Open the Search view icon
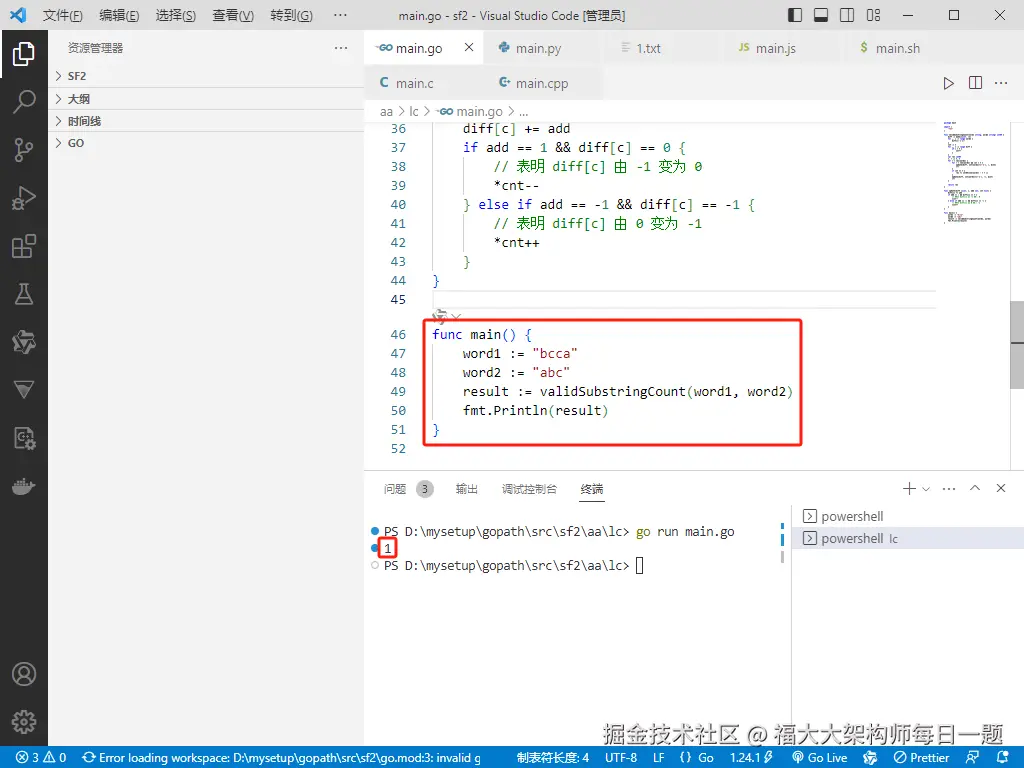 point(24,102)
